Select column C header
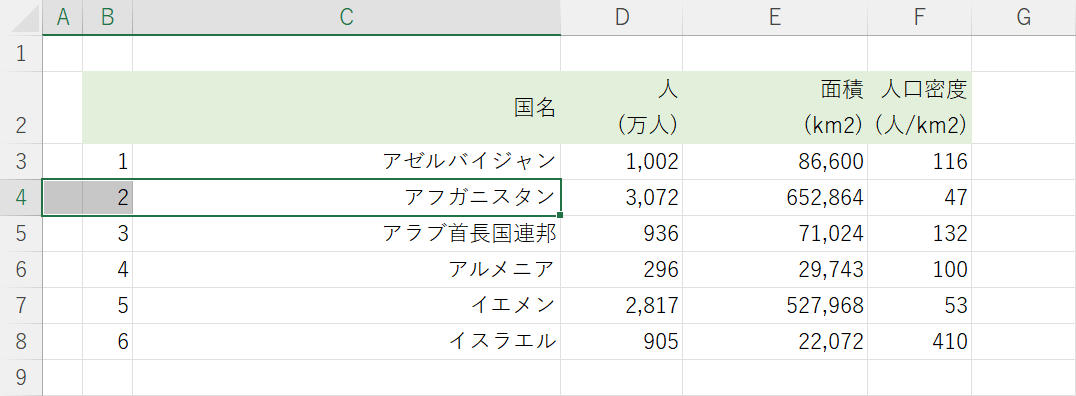The image size is (1076, 396). tap(347, 18)
